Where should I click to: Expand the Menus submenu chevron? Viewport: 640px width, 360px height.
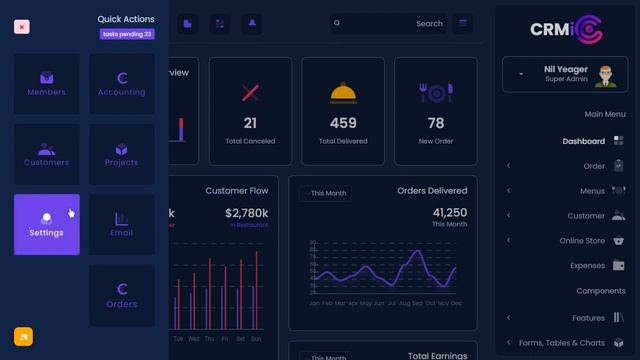pos(509,191)
